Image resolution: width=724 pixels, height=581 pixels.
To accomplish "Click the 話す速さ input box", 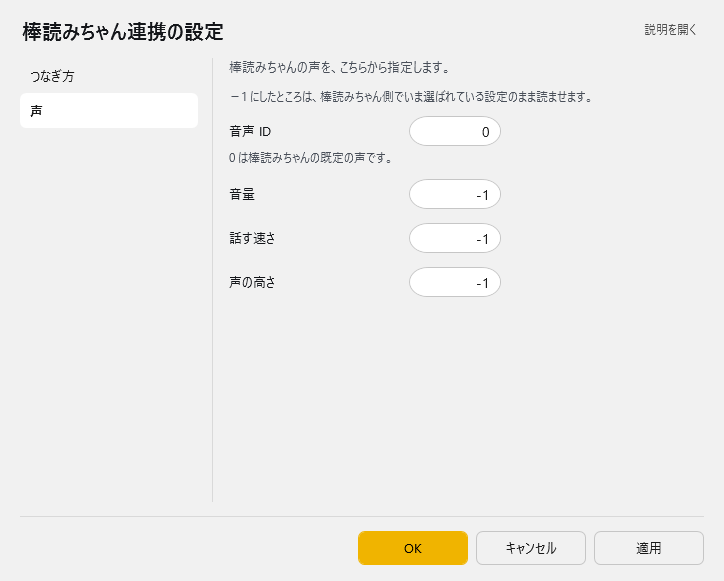I will [455, 238].
